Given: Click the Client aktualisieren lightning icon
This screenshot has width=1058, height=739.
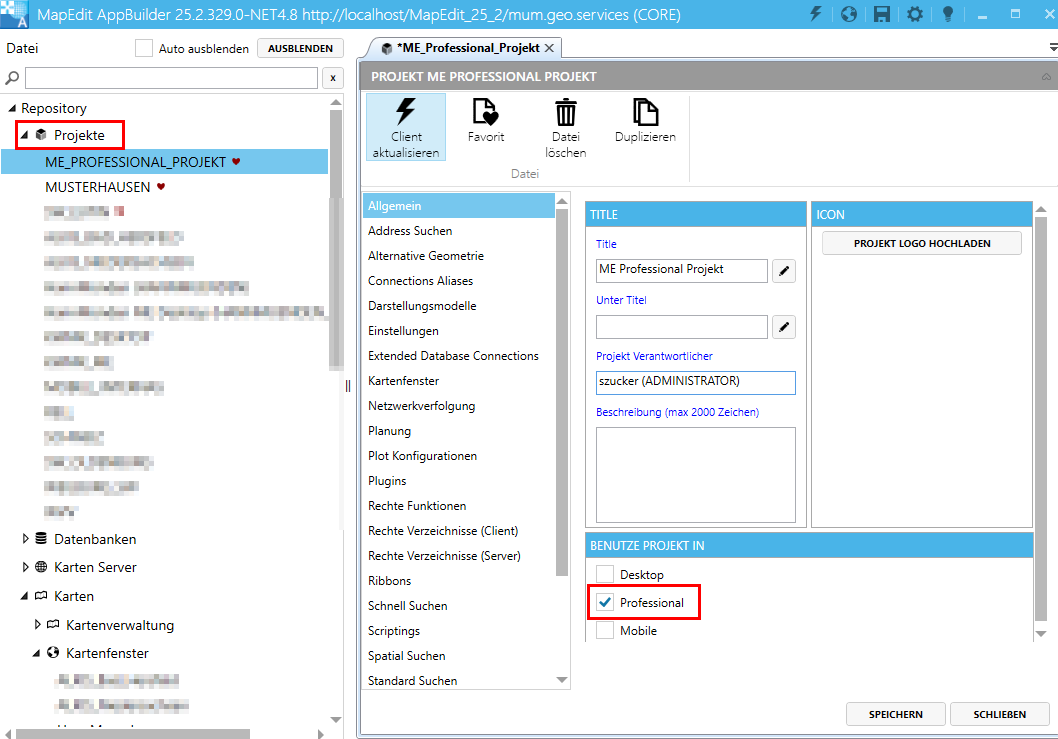Looking at the screenshot, I should pos(406,111).
